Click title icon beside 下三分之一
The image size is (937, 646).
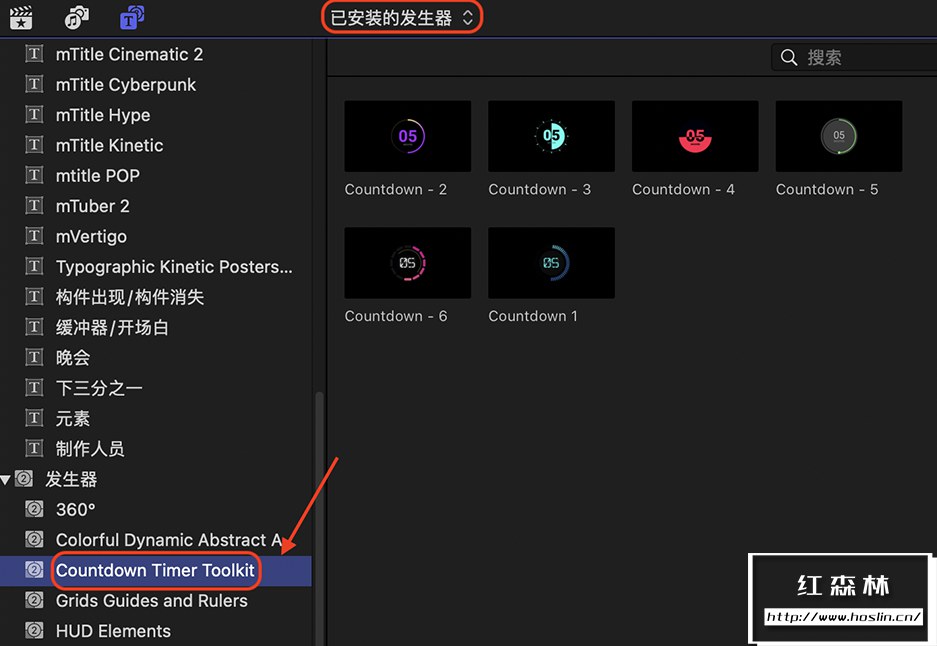click(34, 388)
